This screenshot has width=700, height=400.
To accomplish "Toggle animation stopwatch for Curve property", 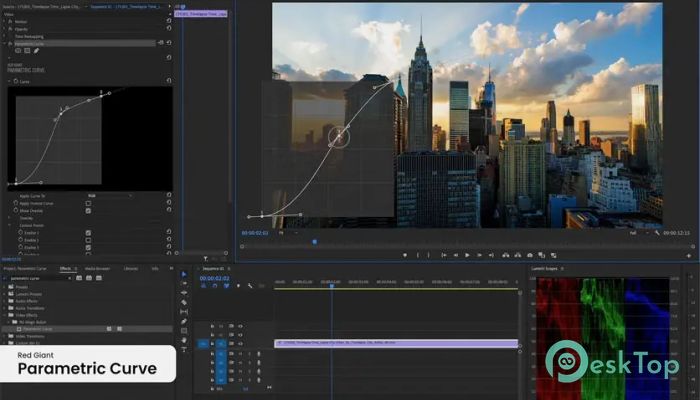I will pos(16,81).
